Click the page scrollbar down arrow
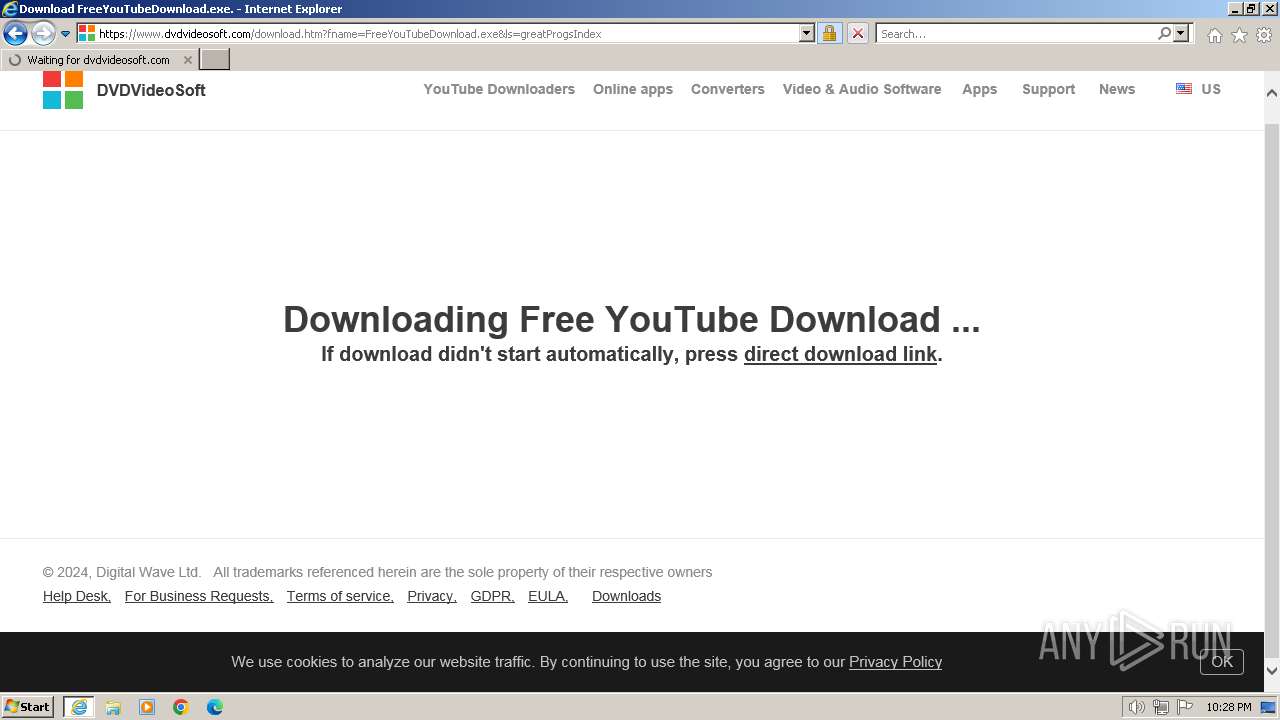 (1272, 671)
